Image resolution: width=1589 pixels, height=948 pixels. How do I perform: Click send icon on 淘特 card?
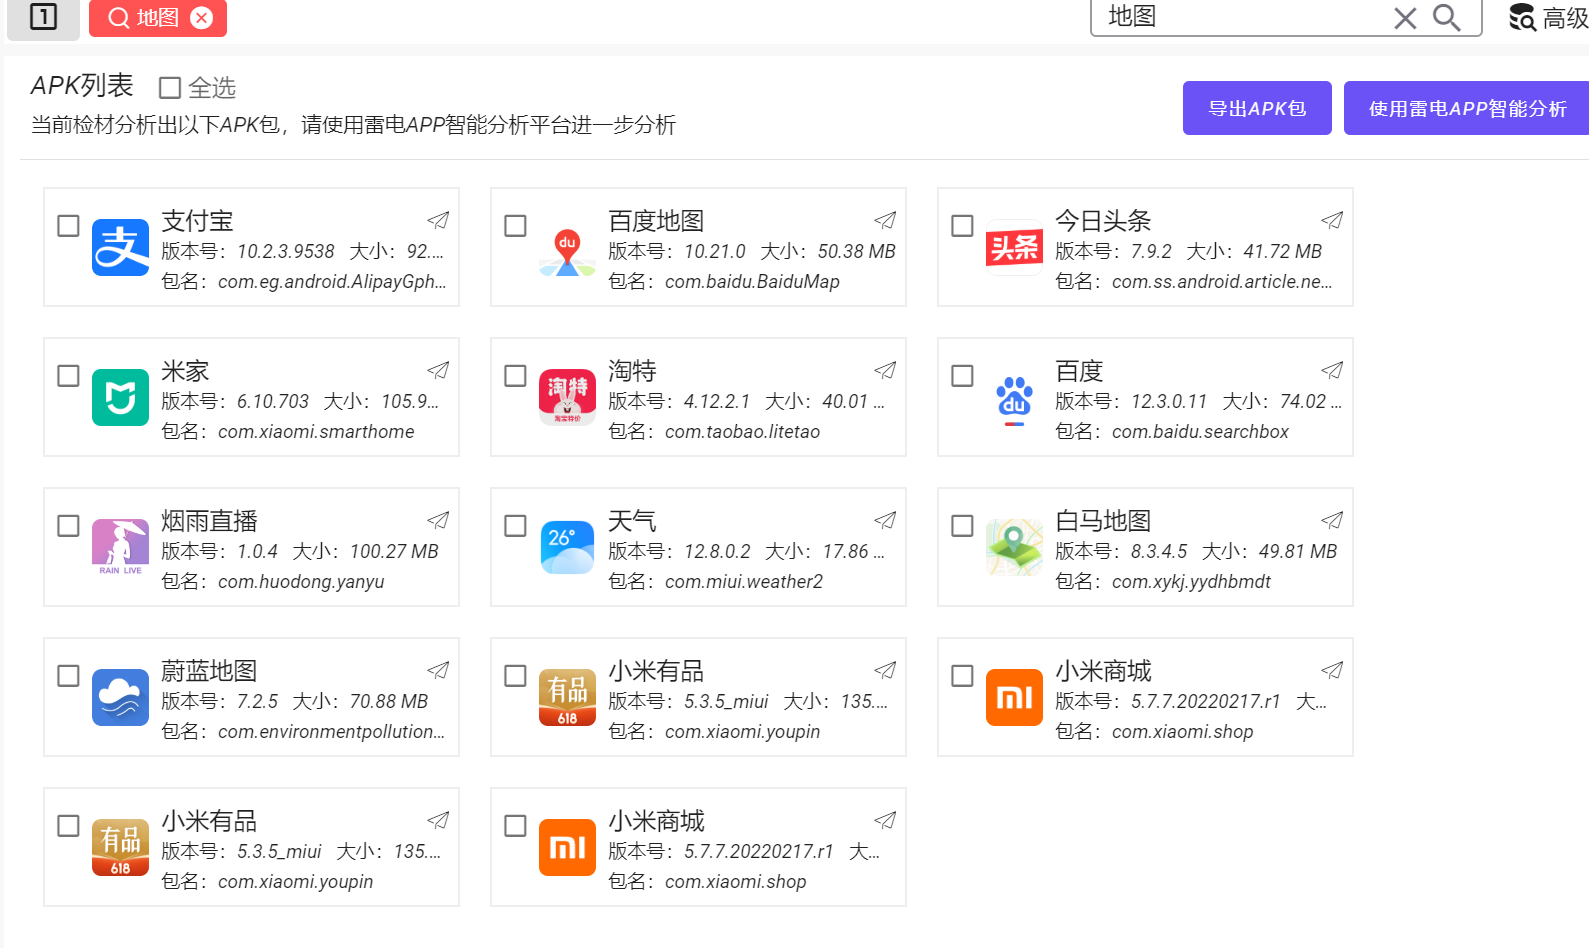(885, 370)
